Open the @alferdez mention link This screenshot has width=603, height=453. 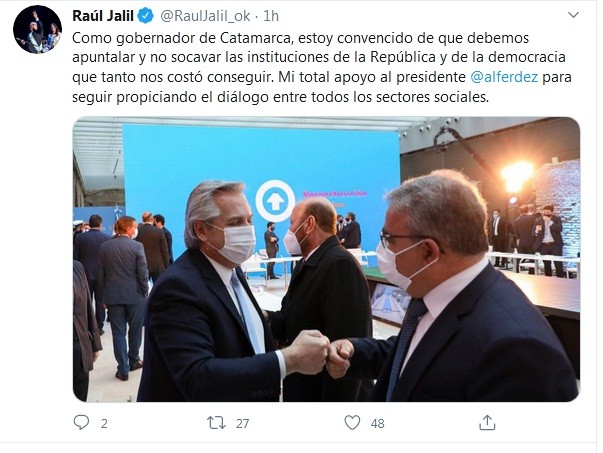coord(504,77)
